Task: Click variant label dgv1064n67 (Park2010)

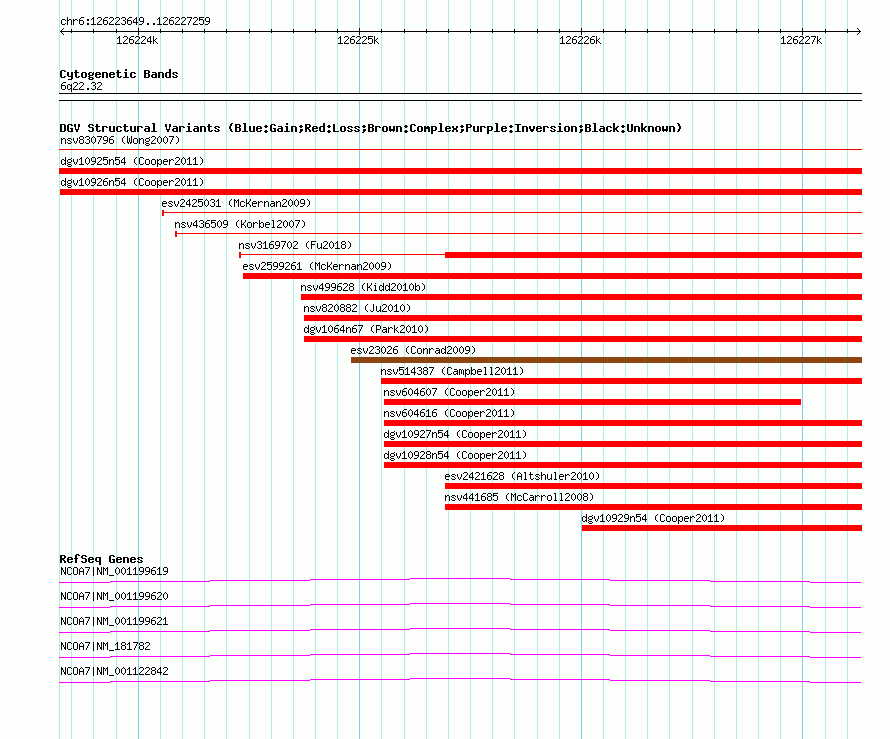Action: [x=366, y=329]
